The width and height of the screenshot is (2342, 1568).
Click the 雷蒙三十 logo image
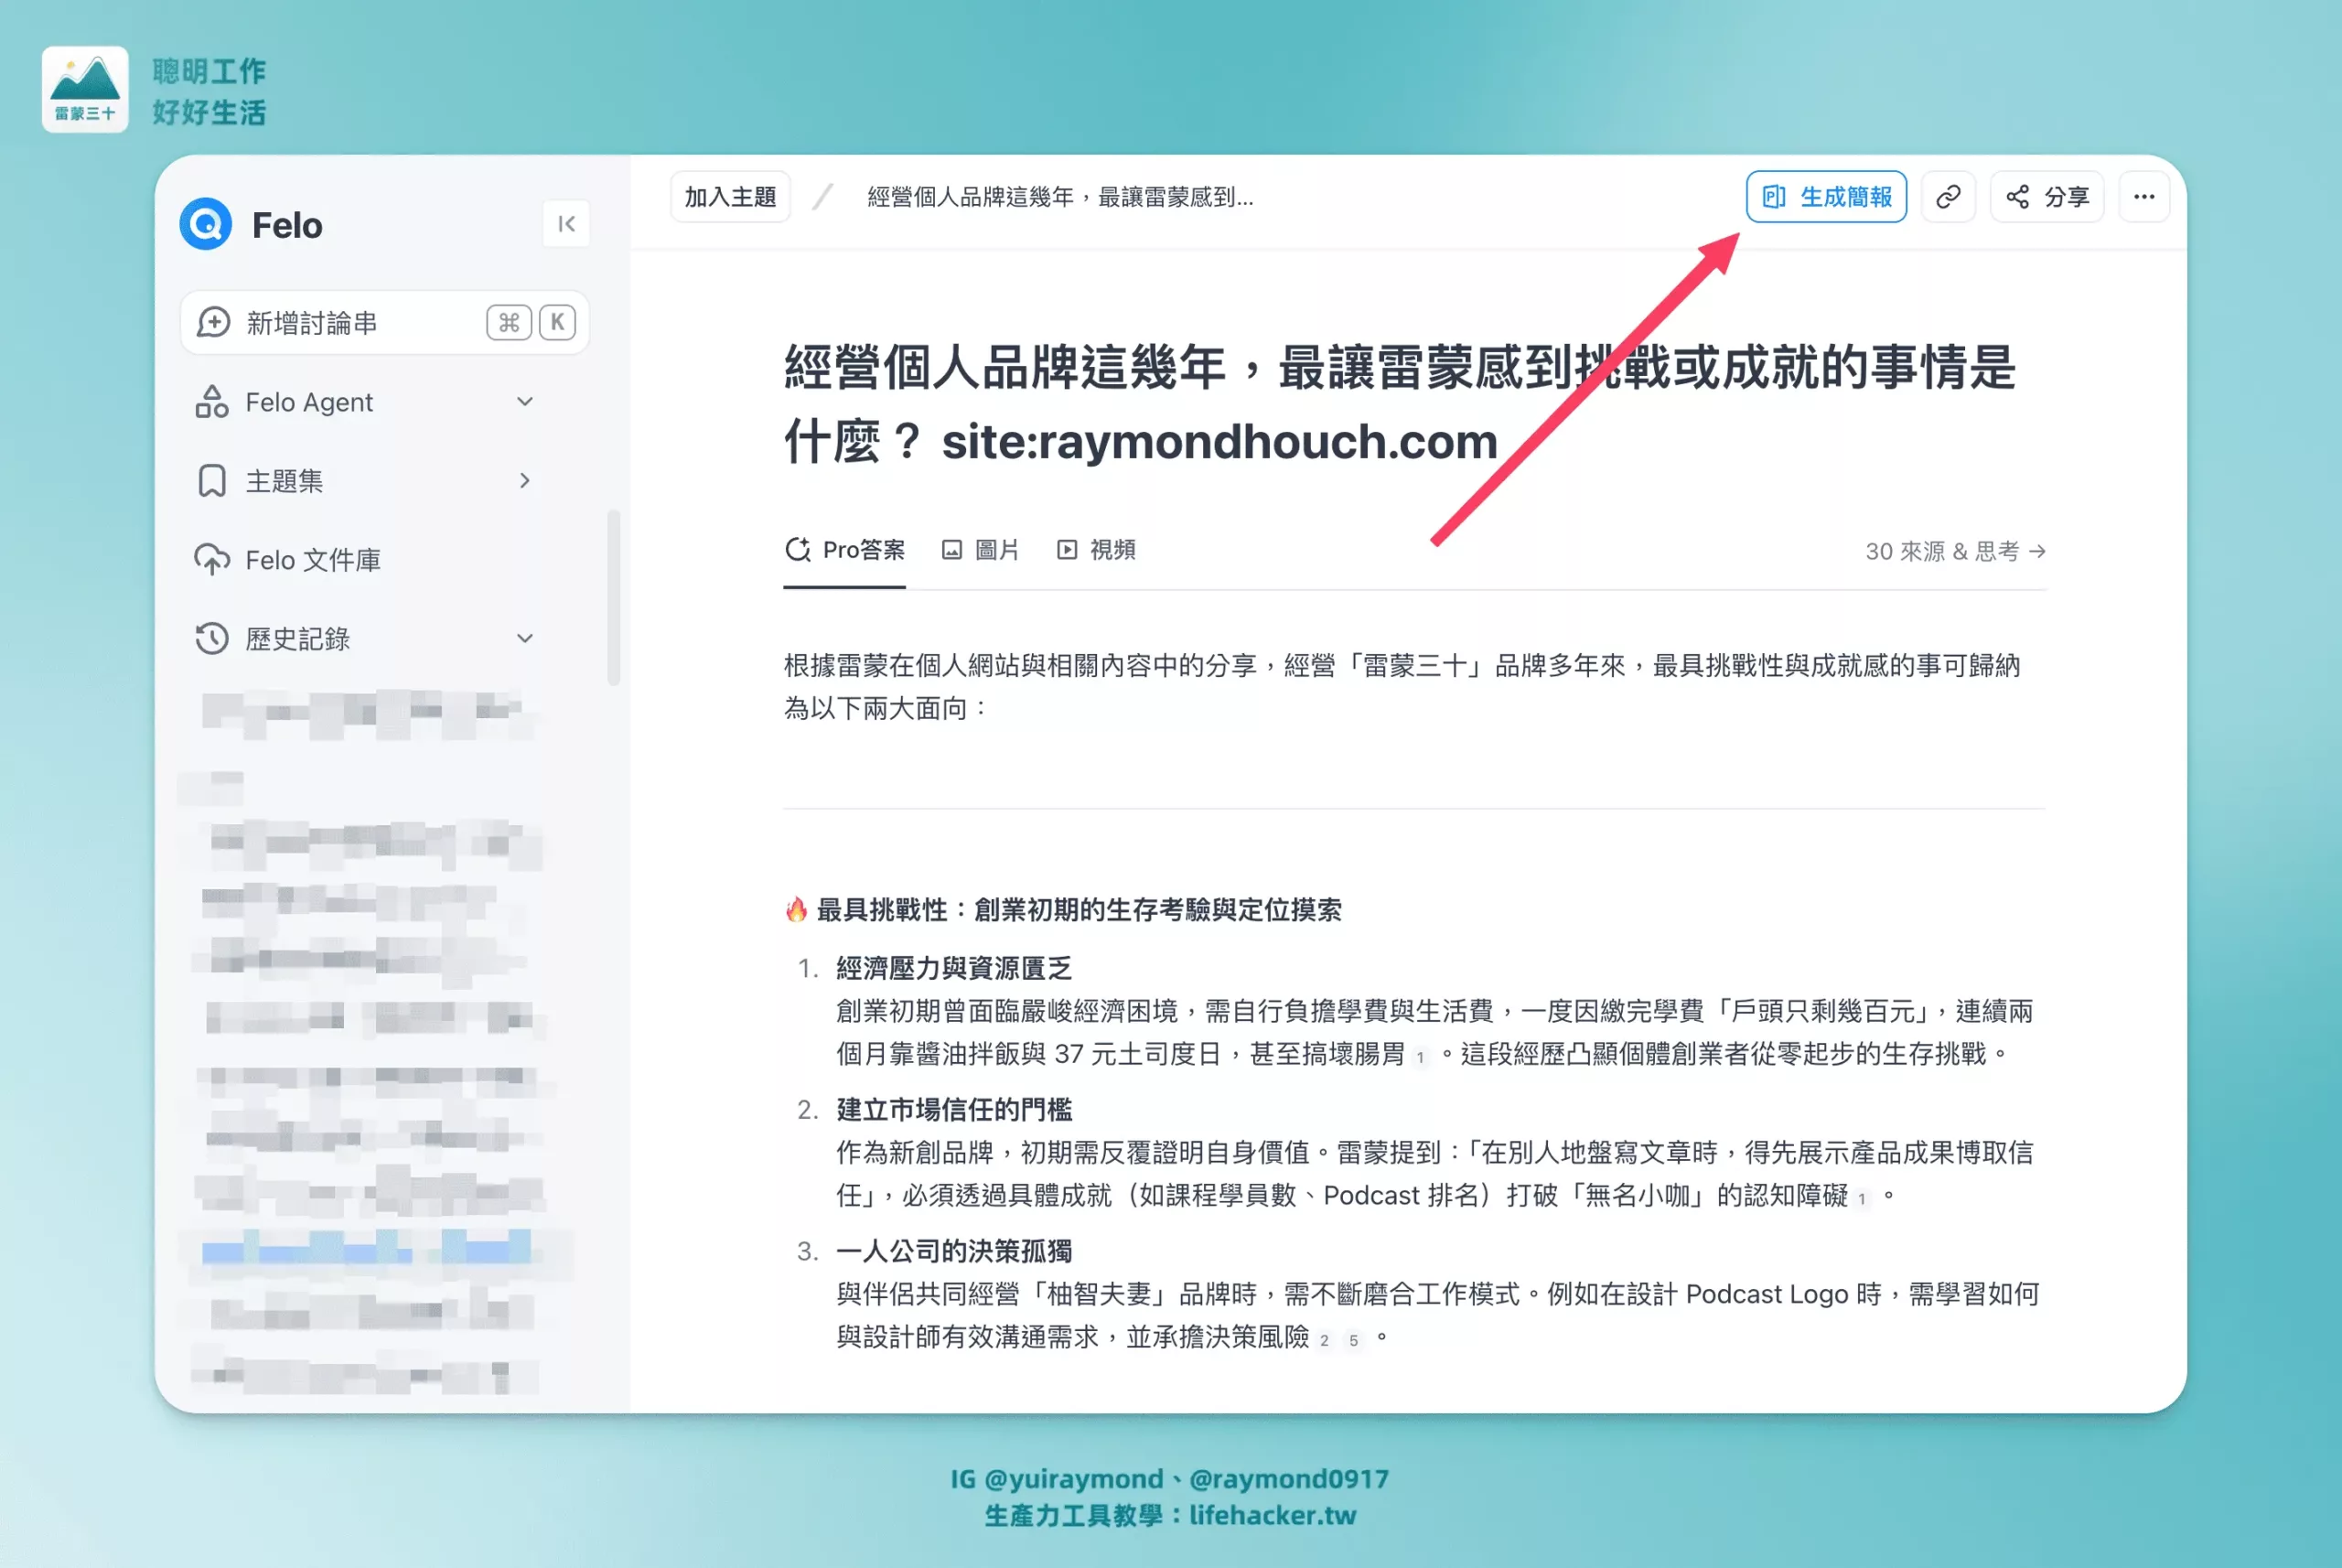click(x=85, y=89)
